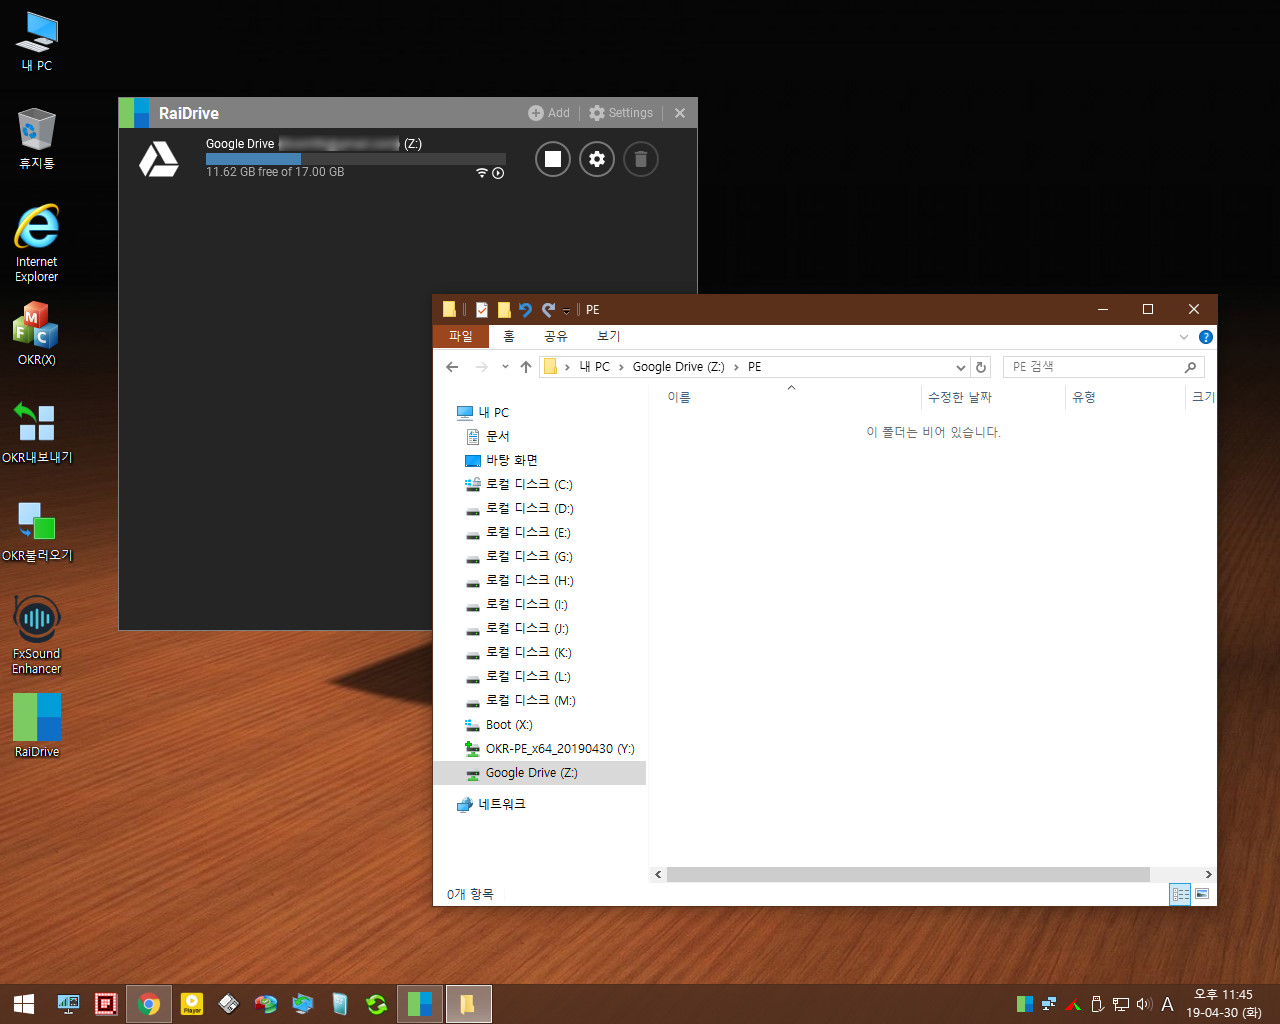This screenshot has width=1280, height=1024.
Task: Select 휴지통 recycle bin desktop icon
Action: pyautogui.click(x=37, y=139)
